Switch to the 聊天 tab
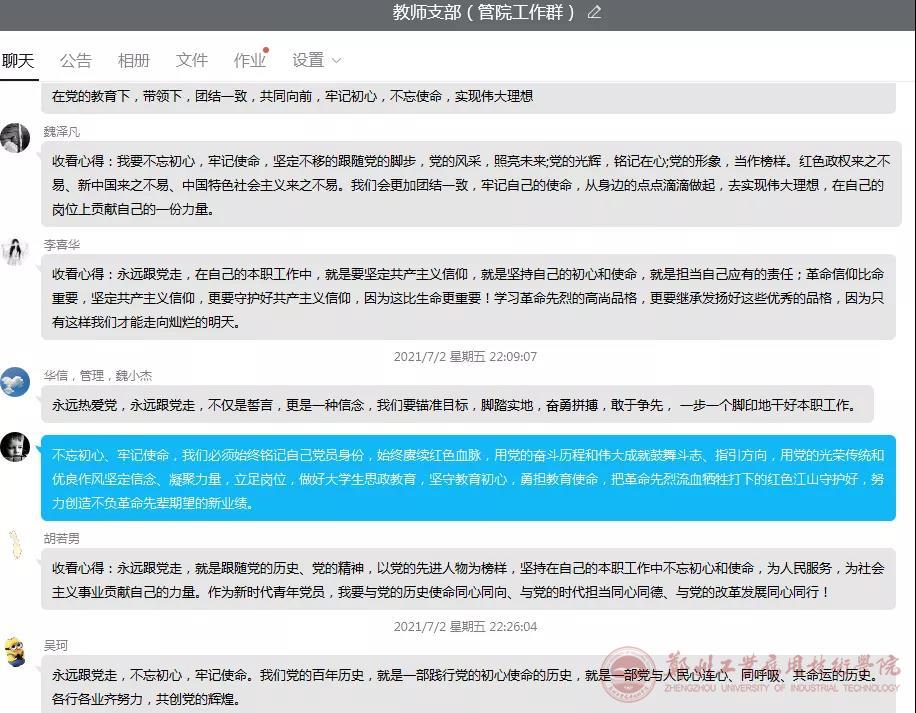This screenshot has width=916, height=713. 18,61
